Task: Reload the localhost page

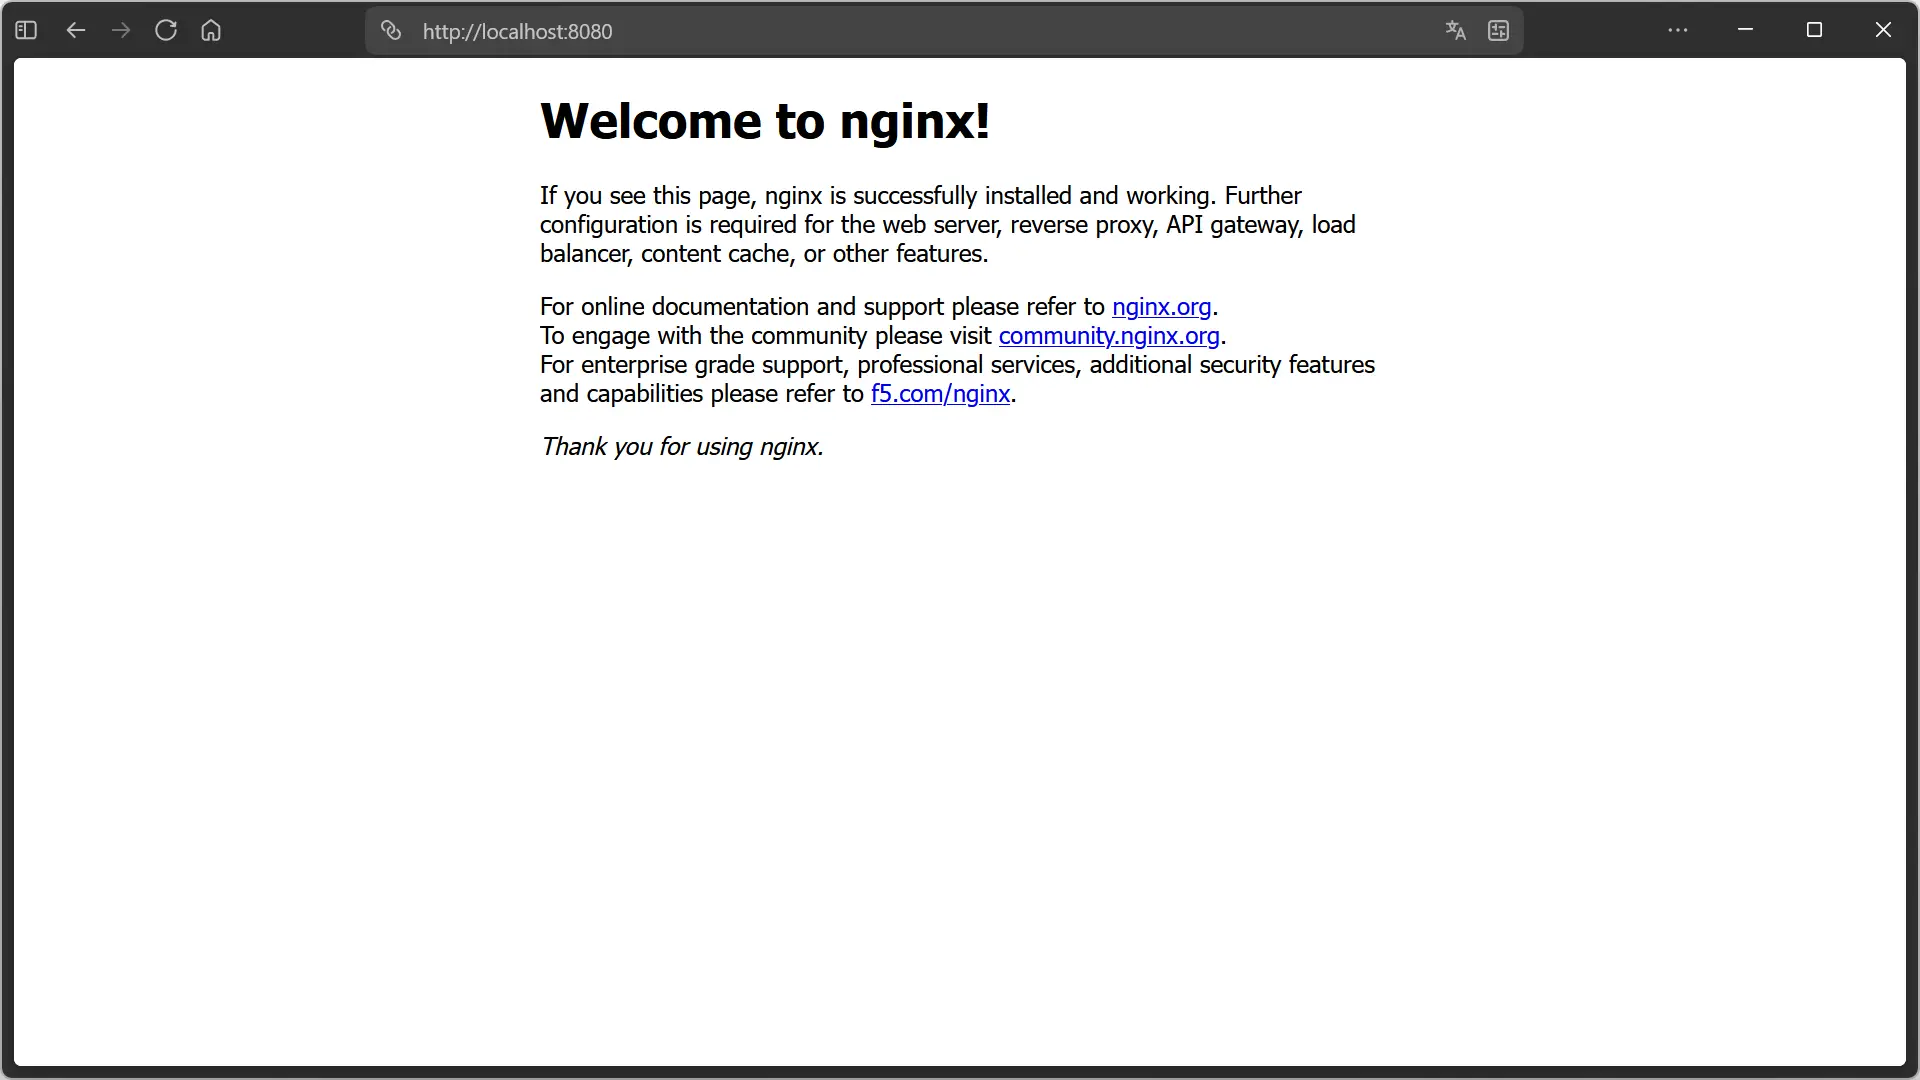Action: click(x=166, y=30)
